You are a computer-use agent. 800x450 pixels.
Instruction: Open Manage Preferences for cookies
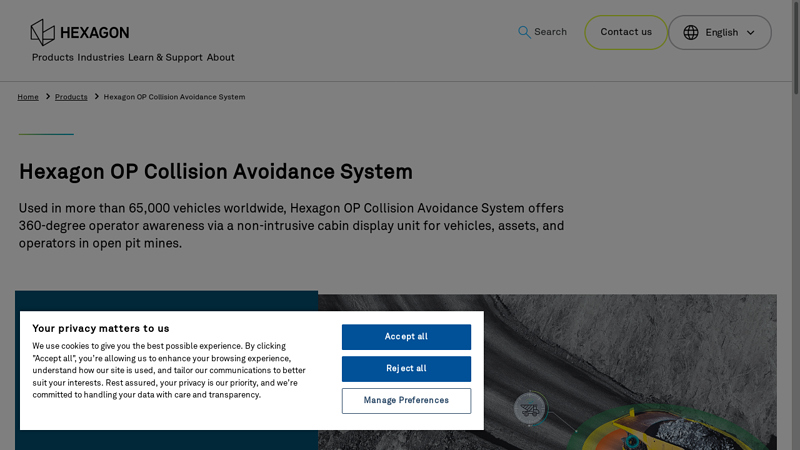pyautogui.click(x=406, y=401)
